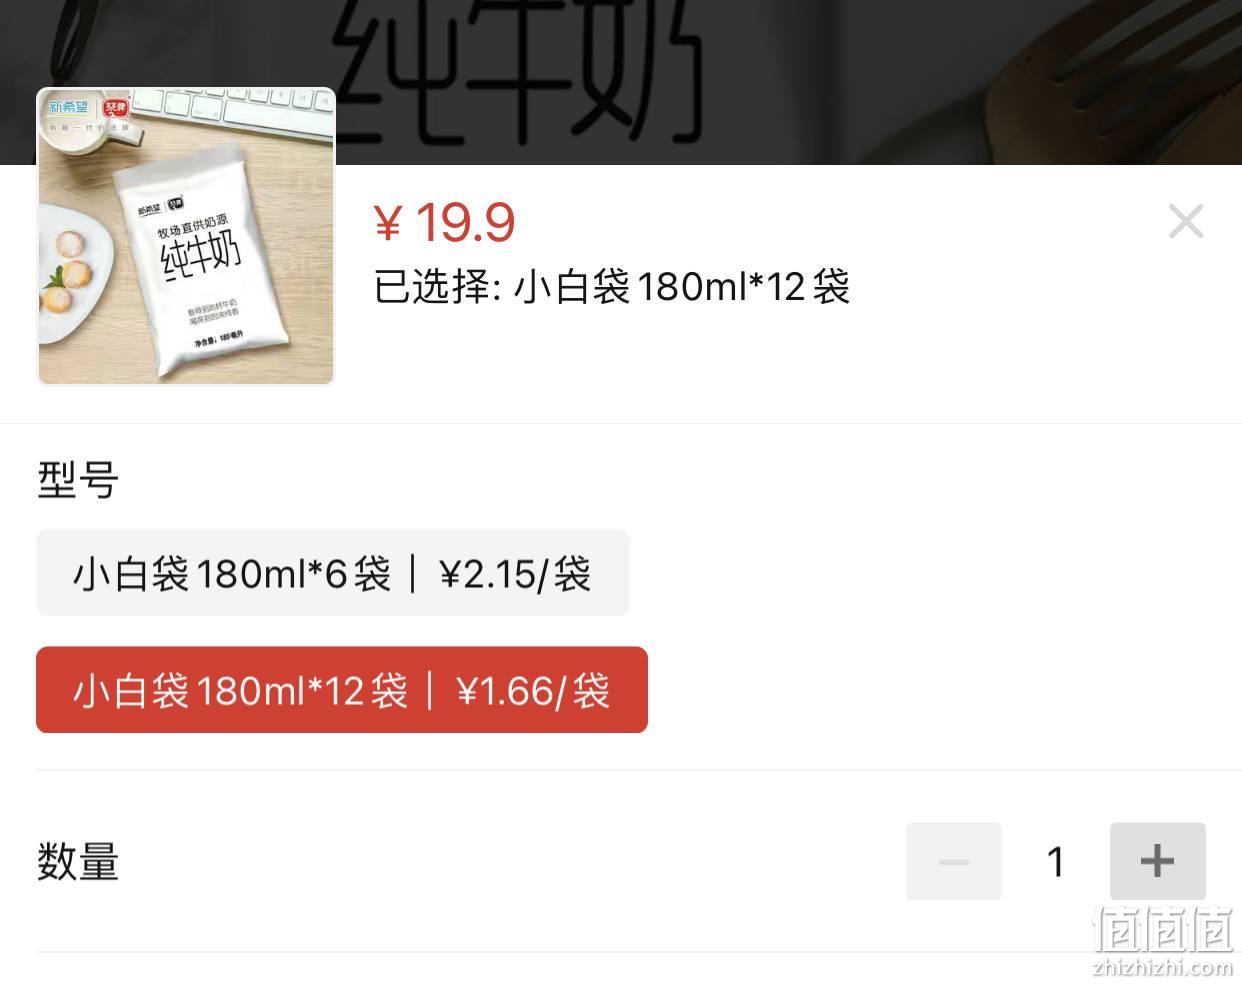Close the product options panel
This screenshot has height=985, width=1242.
(x=1186, y=221)
